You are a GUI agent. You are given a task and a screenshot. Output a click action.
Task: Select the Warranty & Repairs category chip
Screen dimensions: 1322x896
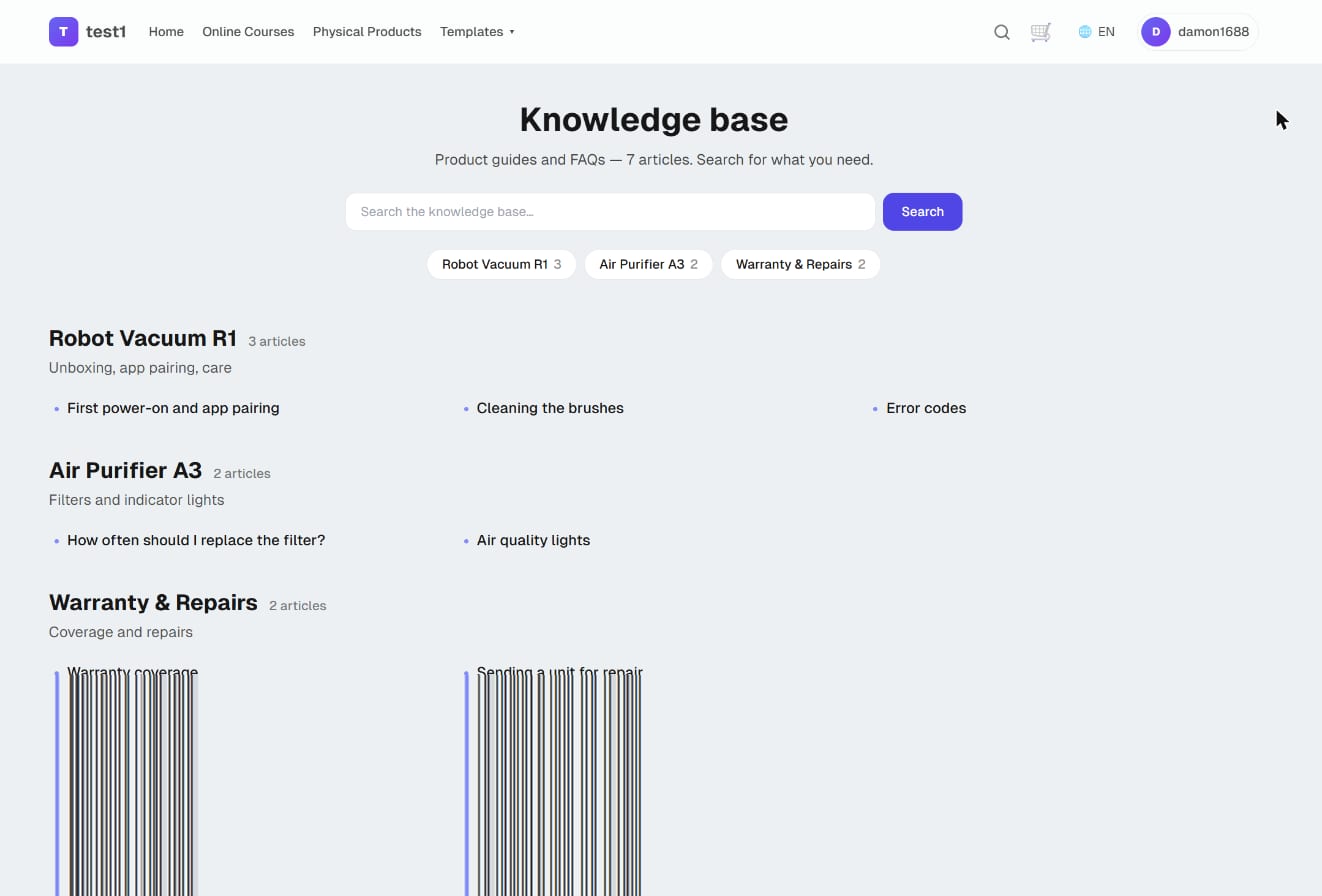[800, 264]
